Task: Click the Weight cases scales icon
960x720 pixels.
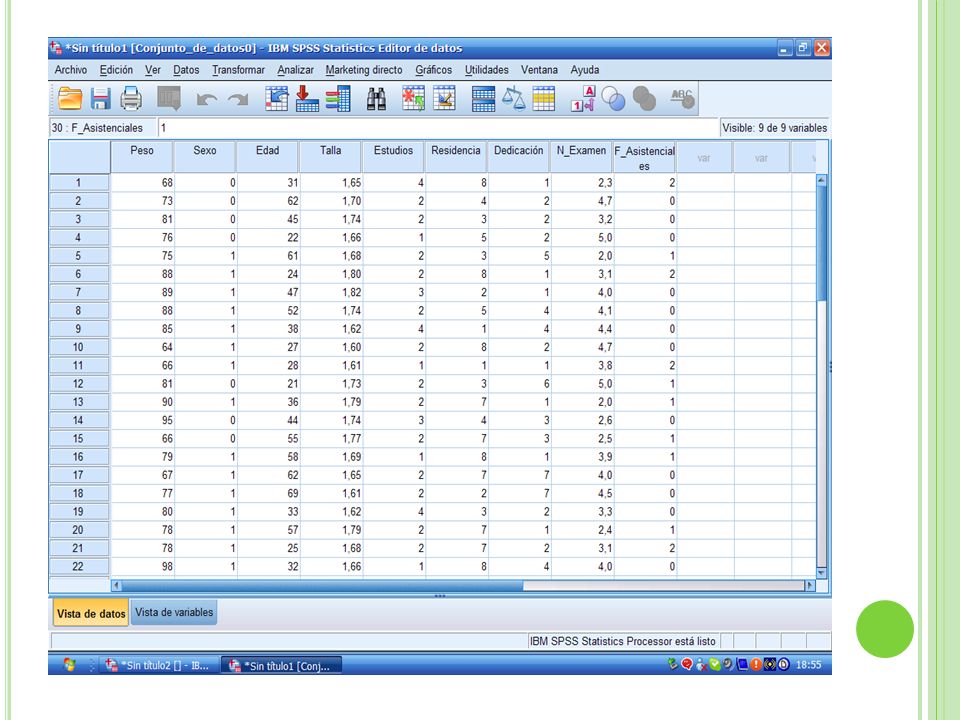Action: tap(513, 99)
